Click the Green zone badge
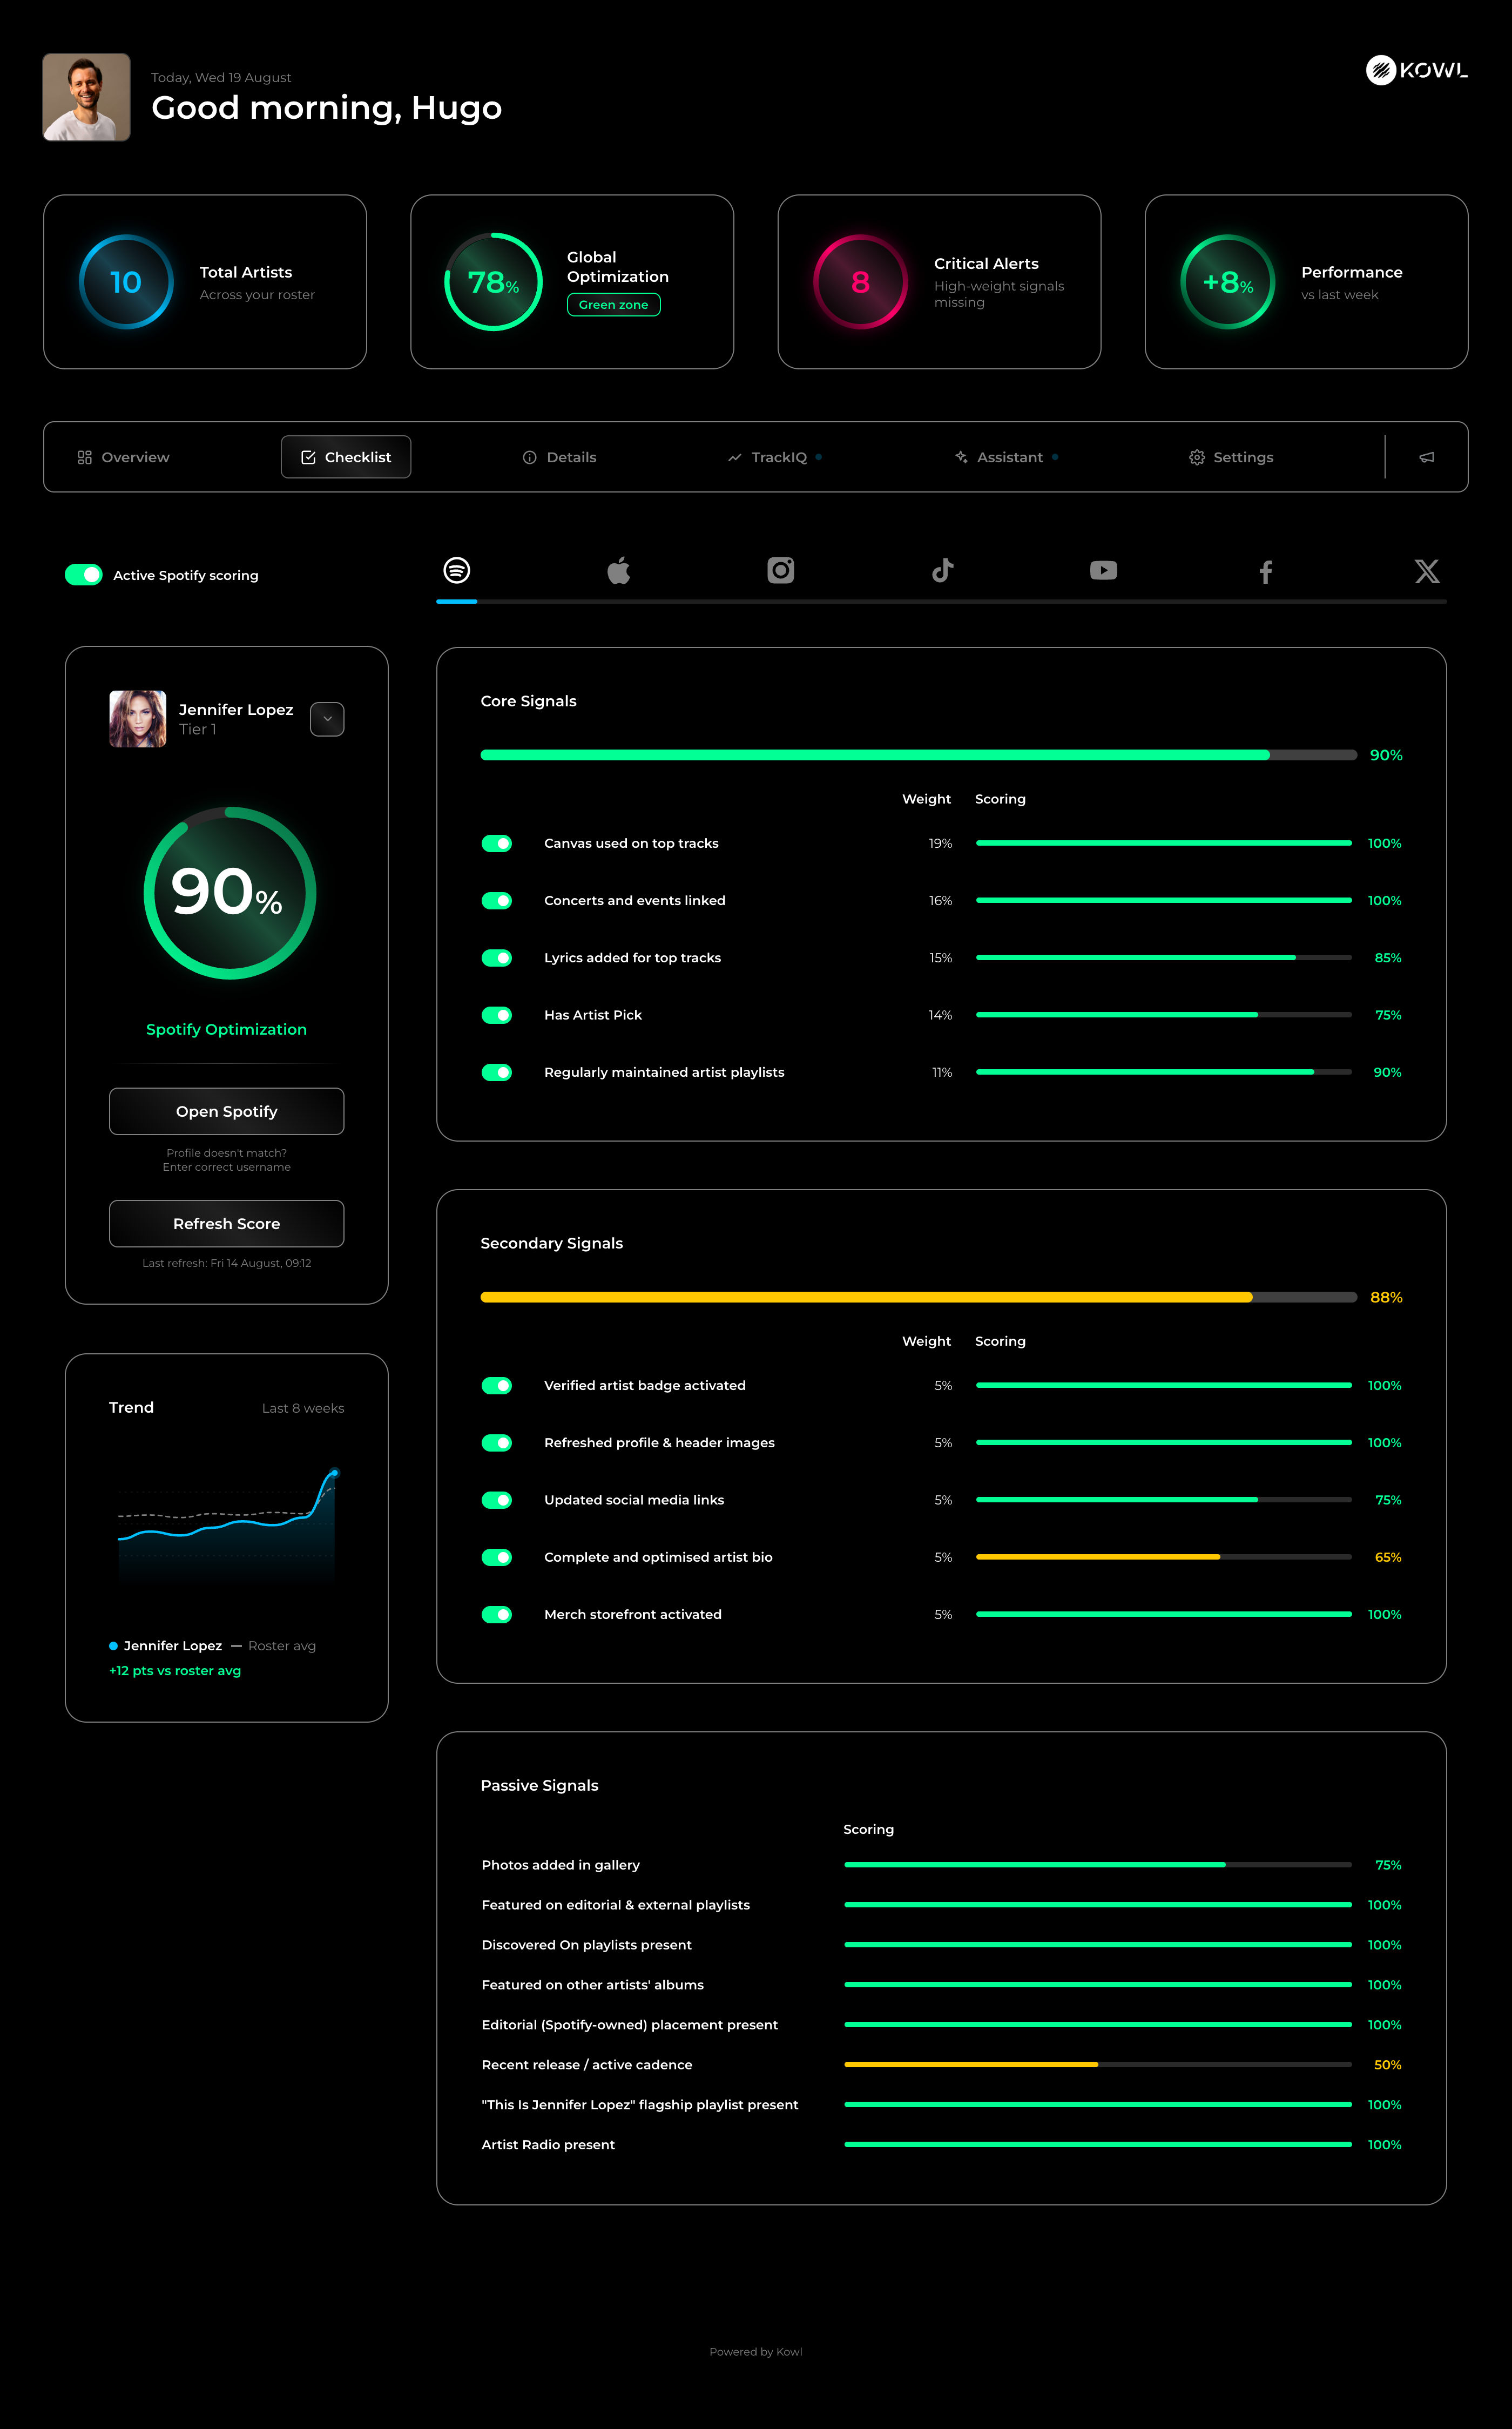1512x2429 pixels. 614,305
